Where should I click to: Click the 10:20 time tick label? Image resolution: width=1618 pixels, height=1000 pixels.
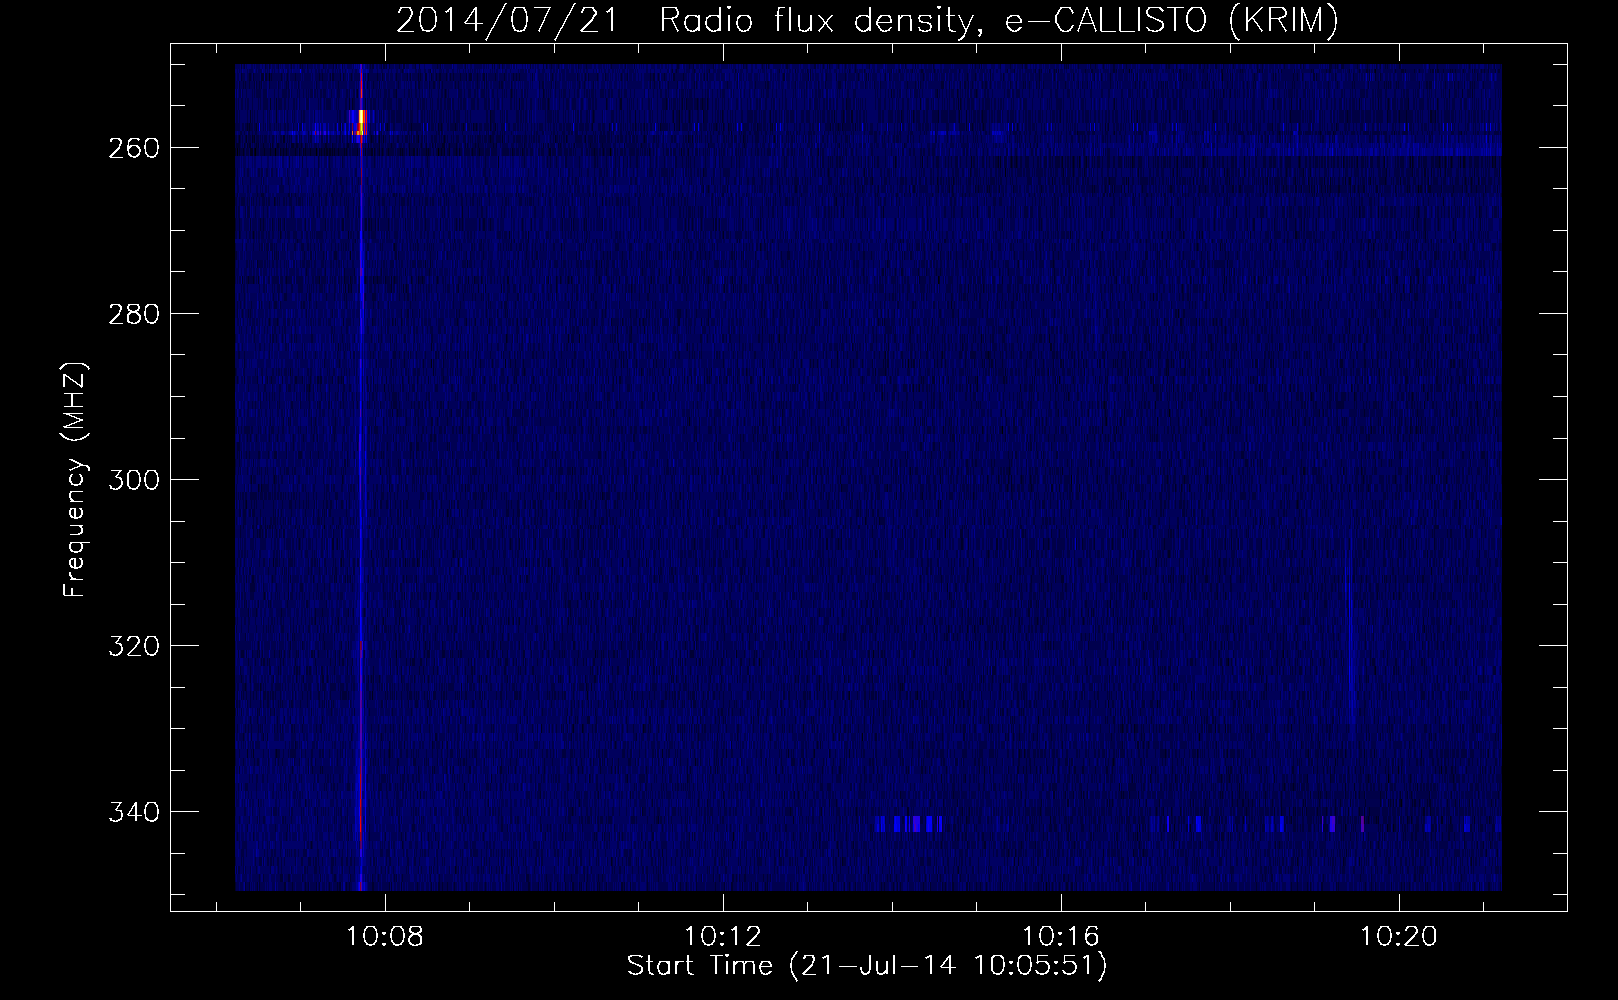(1399, 937)
